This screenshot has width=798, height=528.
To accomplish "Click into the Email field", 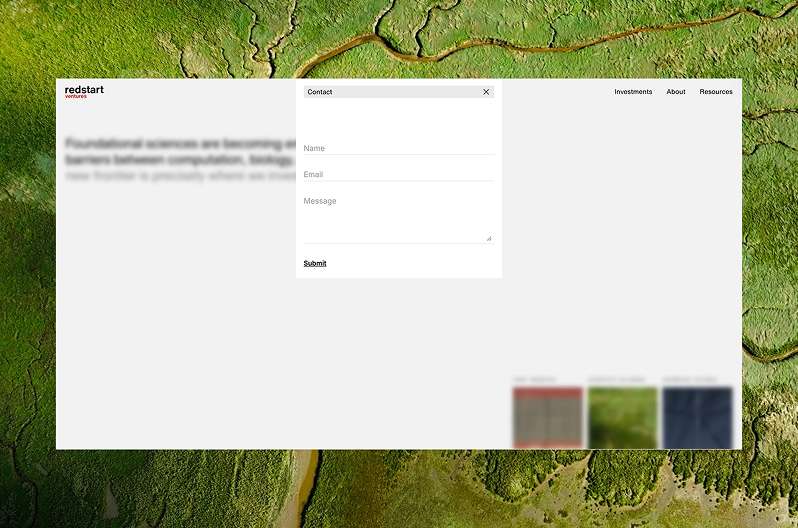I will point(398,174).
